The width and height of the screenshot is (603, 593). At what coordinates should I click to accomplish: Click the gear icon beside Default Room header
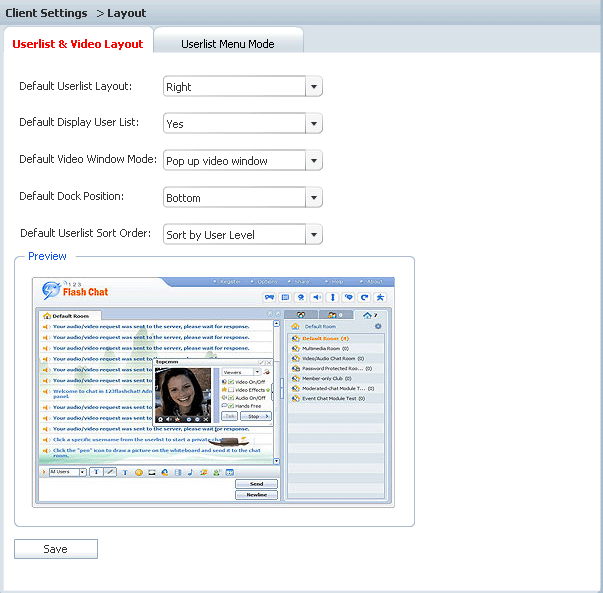[377, 327]
